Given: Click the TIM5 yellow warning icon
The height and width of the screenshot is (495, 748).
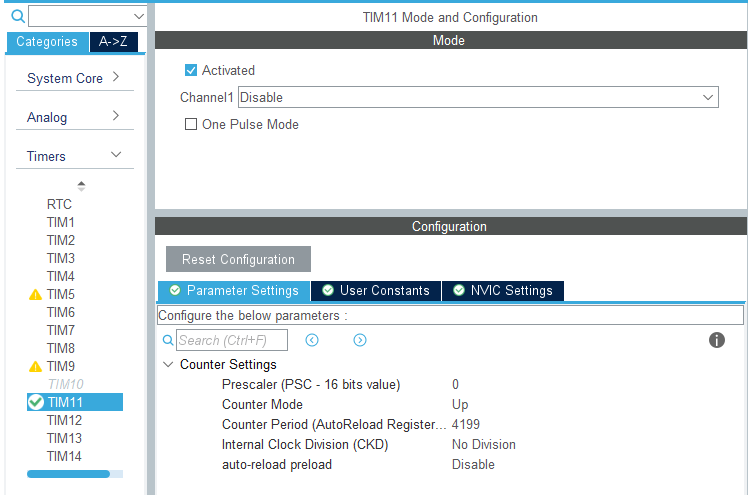Looking at the screenshot, I should point(36,295).
